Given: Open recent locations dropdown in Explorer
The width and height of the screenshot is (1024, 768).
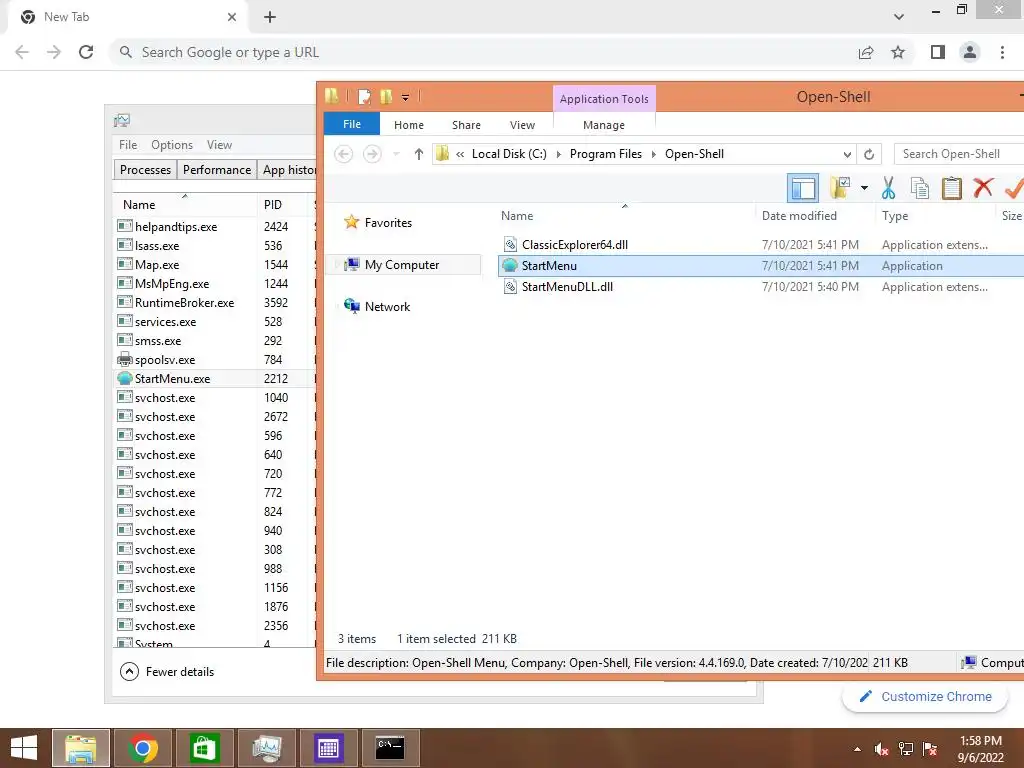Looking at the screenshot, I should coord(396,154).
